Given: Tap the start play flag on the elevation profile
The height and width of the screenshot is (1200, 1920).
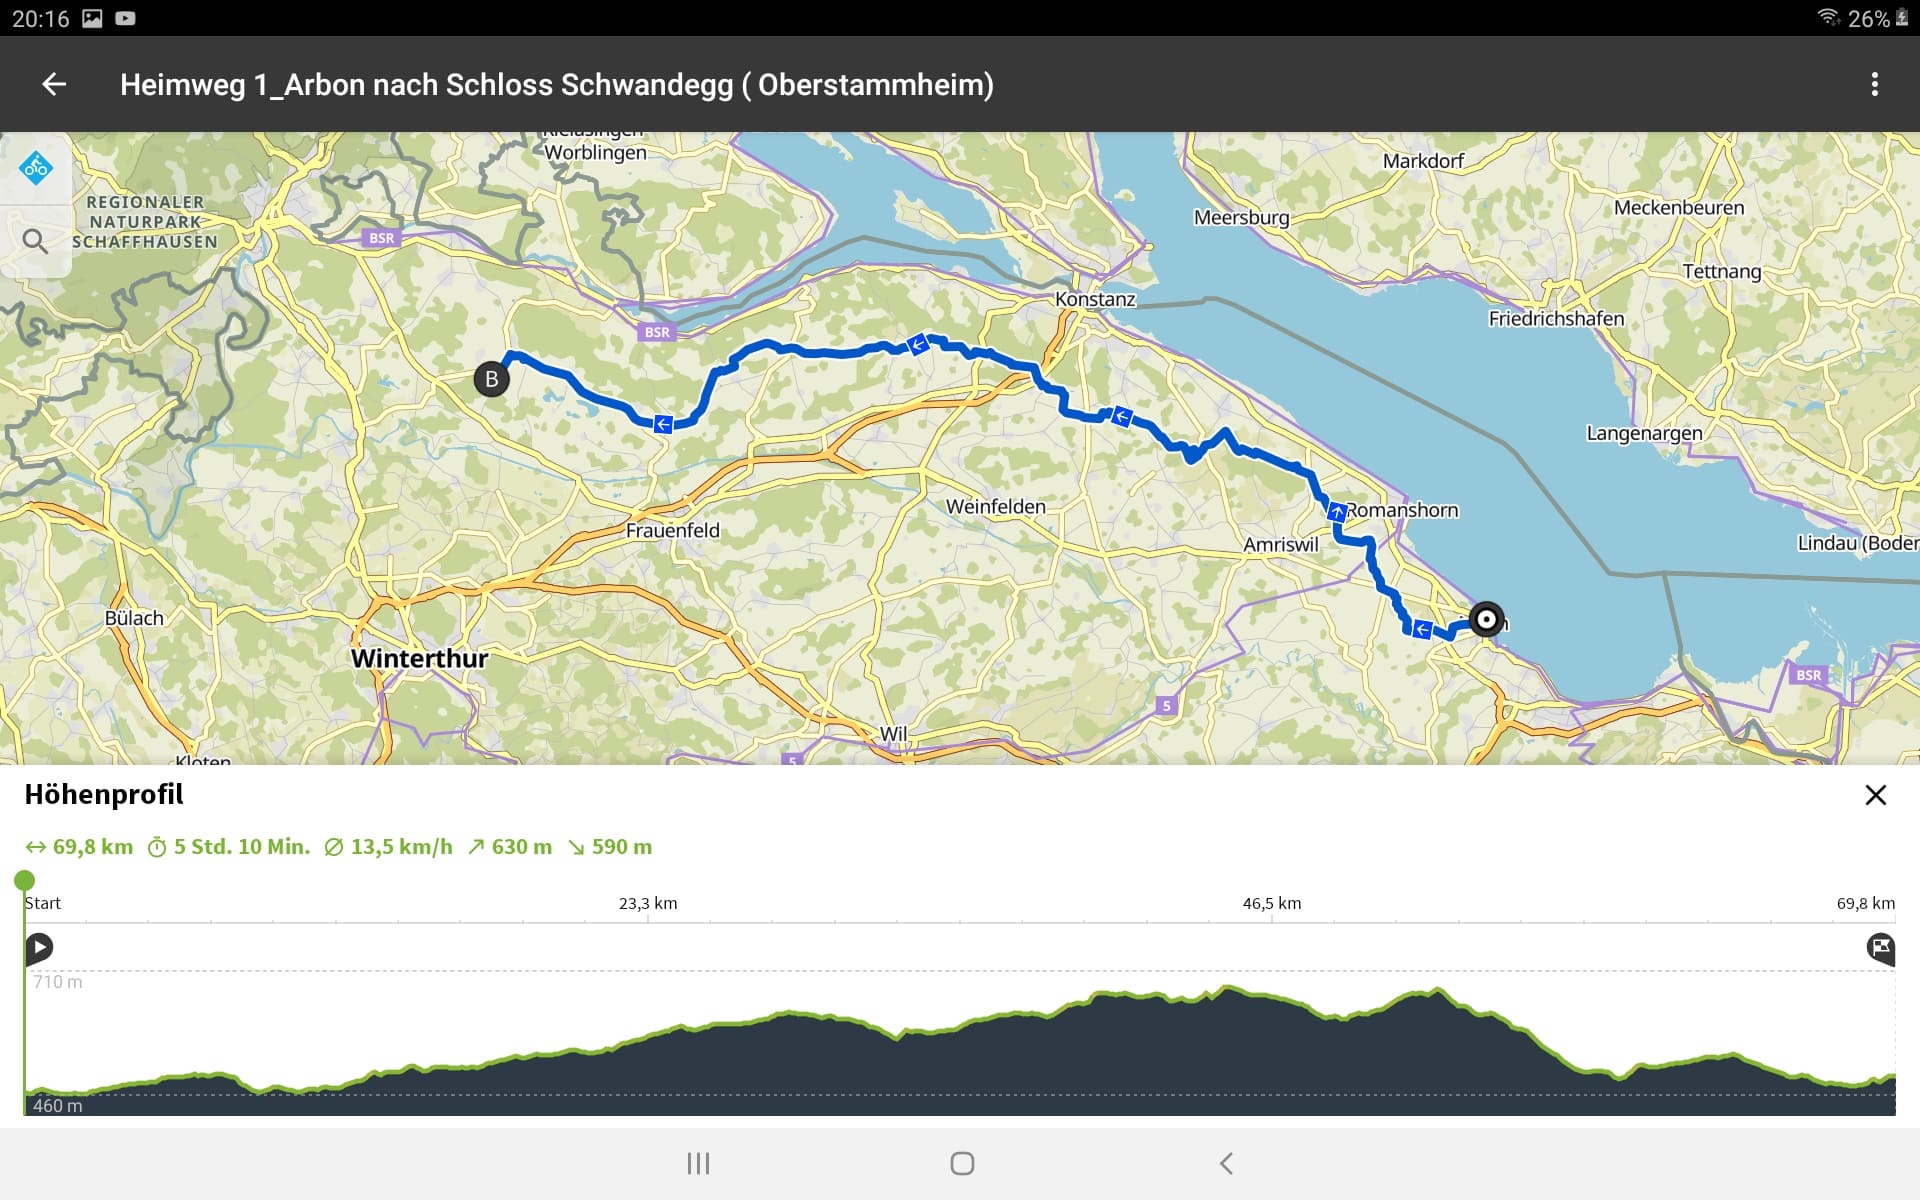Looking at the screenshot, I should [39, 947].
